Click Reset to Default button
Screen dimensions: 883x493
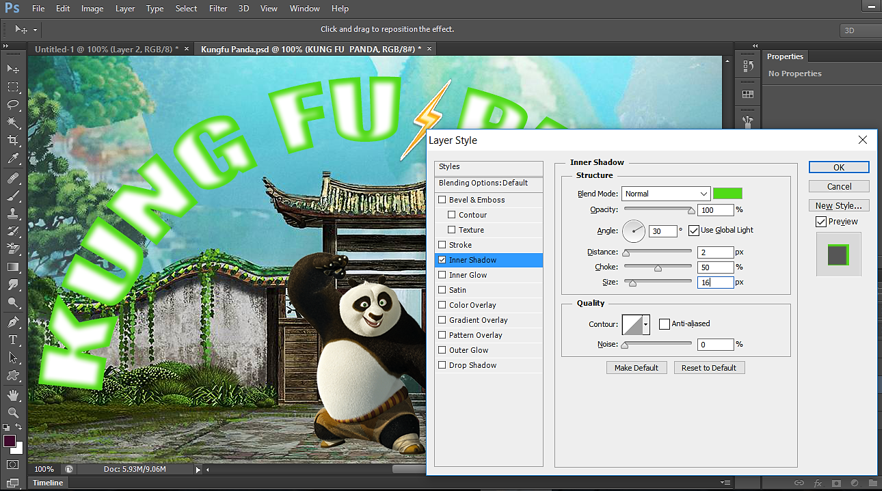(709, 368)
